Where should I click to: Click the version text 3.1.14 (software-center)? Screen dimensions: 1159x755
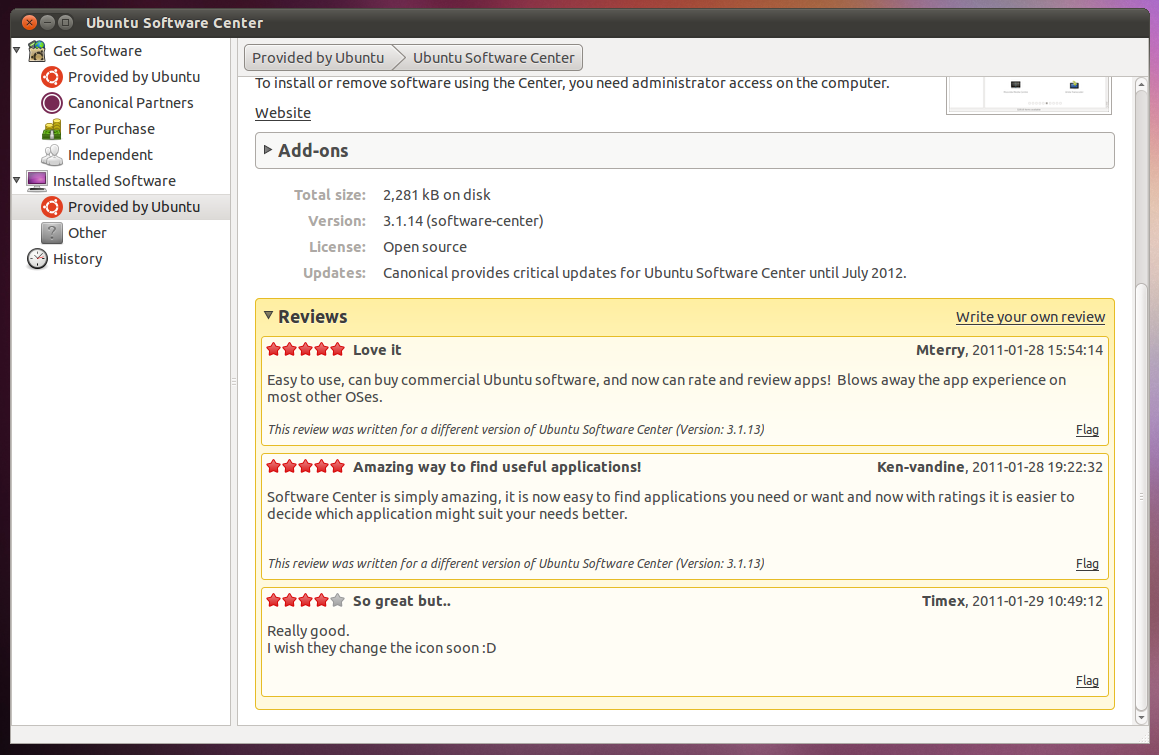tap(463, 221)
